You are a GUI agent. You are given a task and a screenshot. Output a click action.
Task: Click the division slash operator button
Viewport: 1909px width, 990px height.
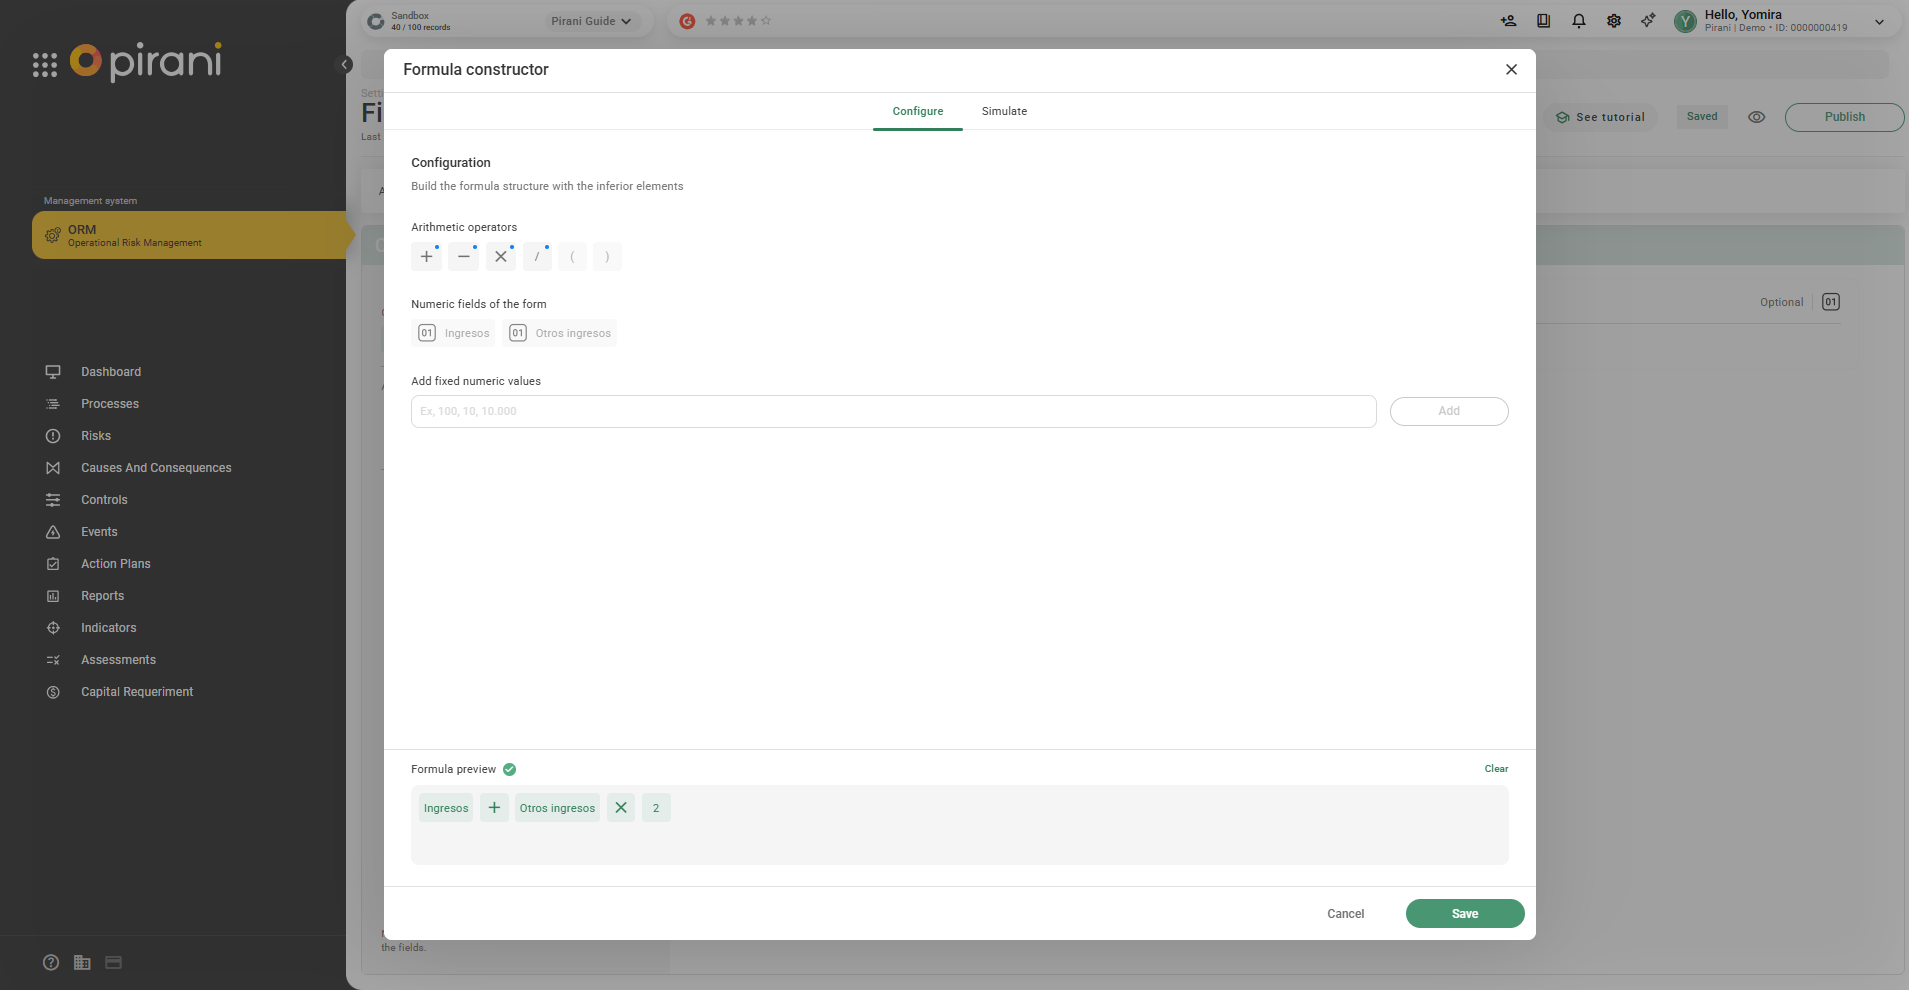click(x=537, y=257)
